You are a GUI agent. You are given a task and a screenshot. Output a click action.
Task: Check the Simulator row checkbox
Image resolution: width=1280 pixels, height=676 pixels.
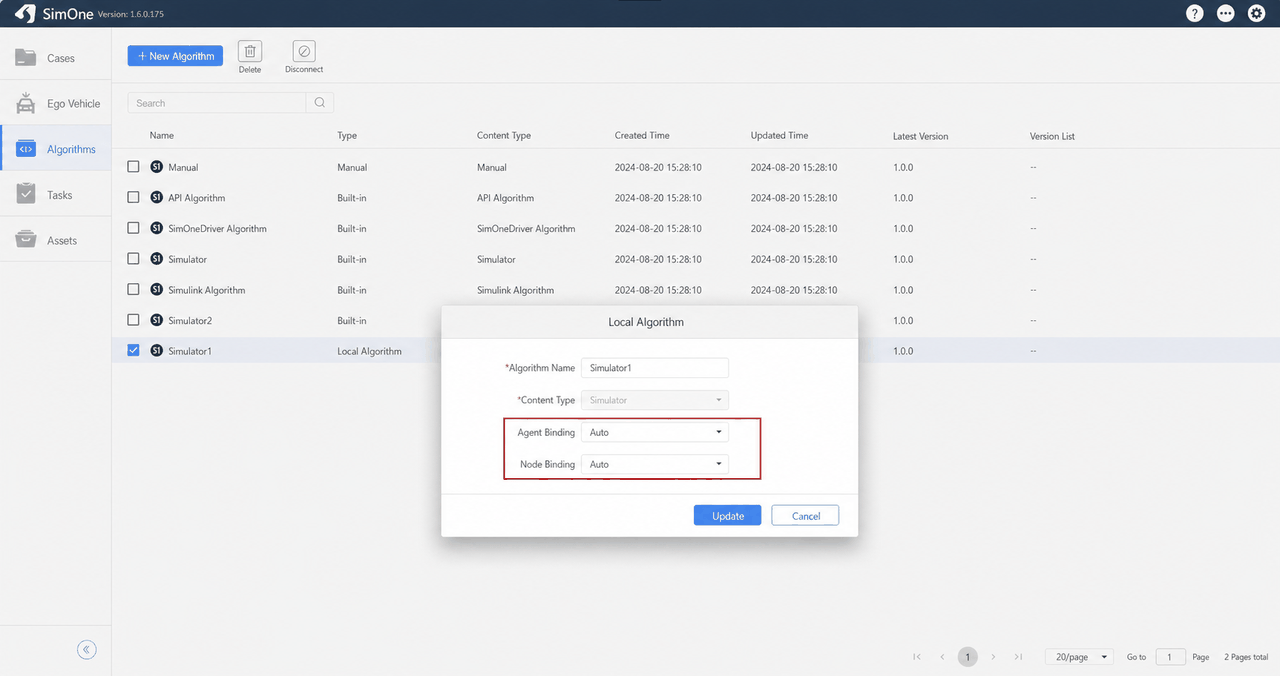[x=133, y=259]
